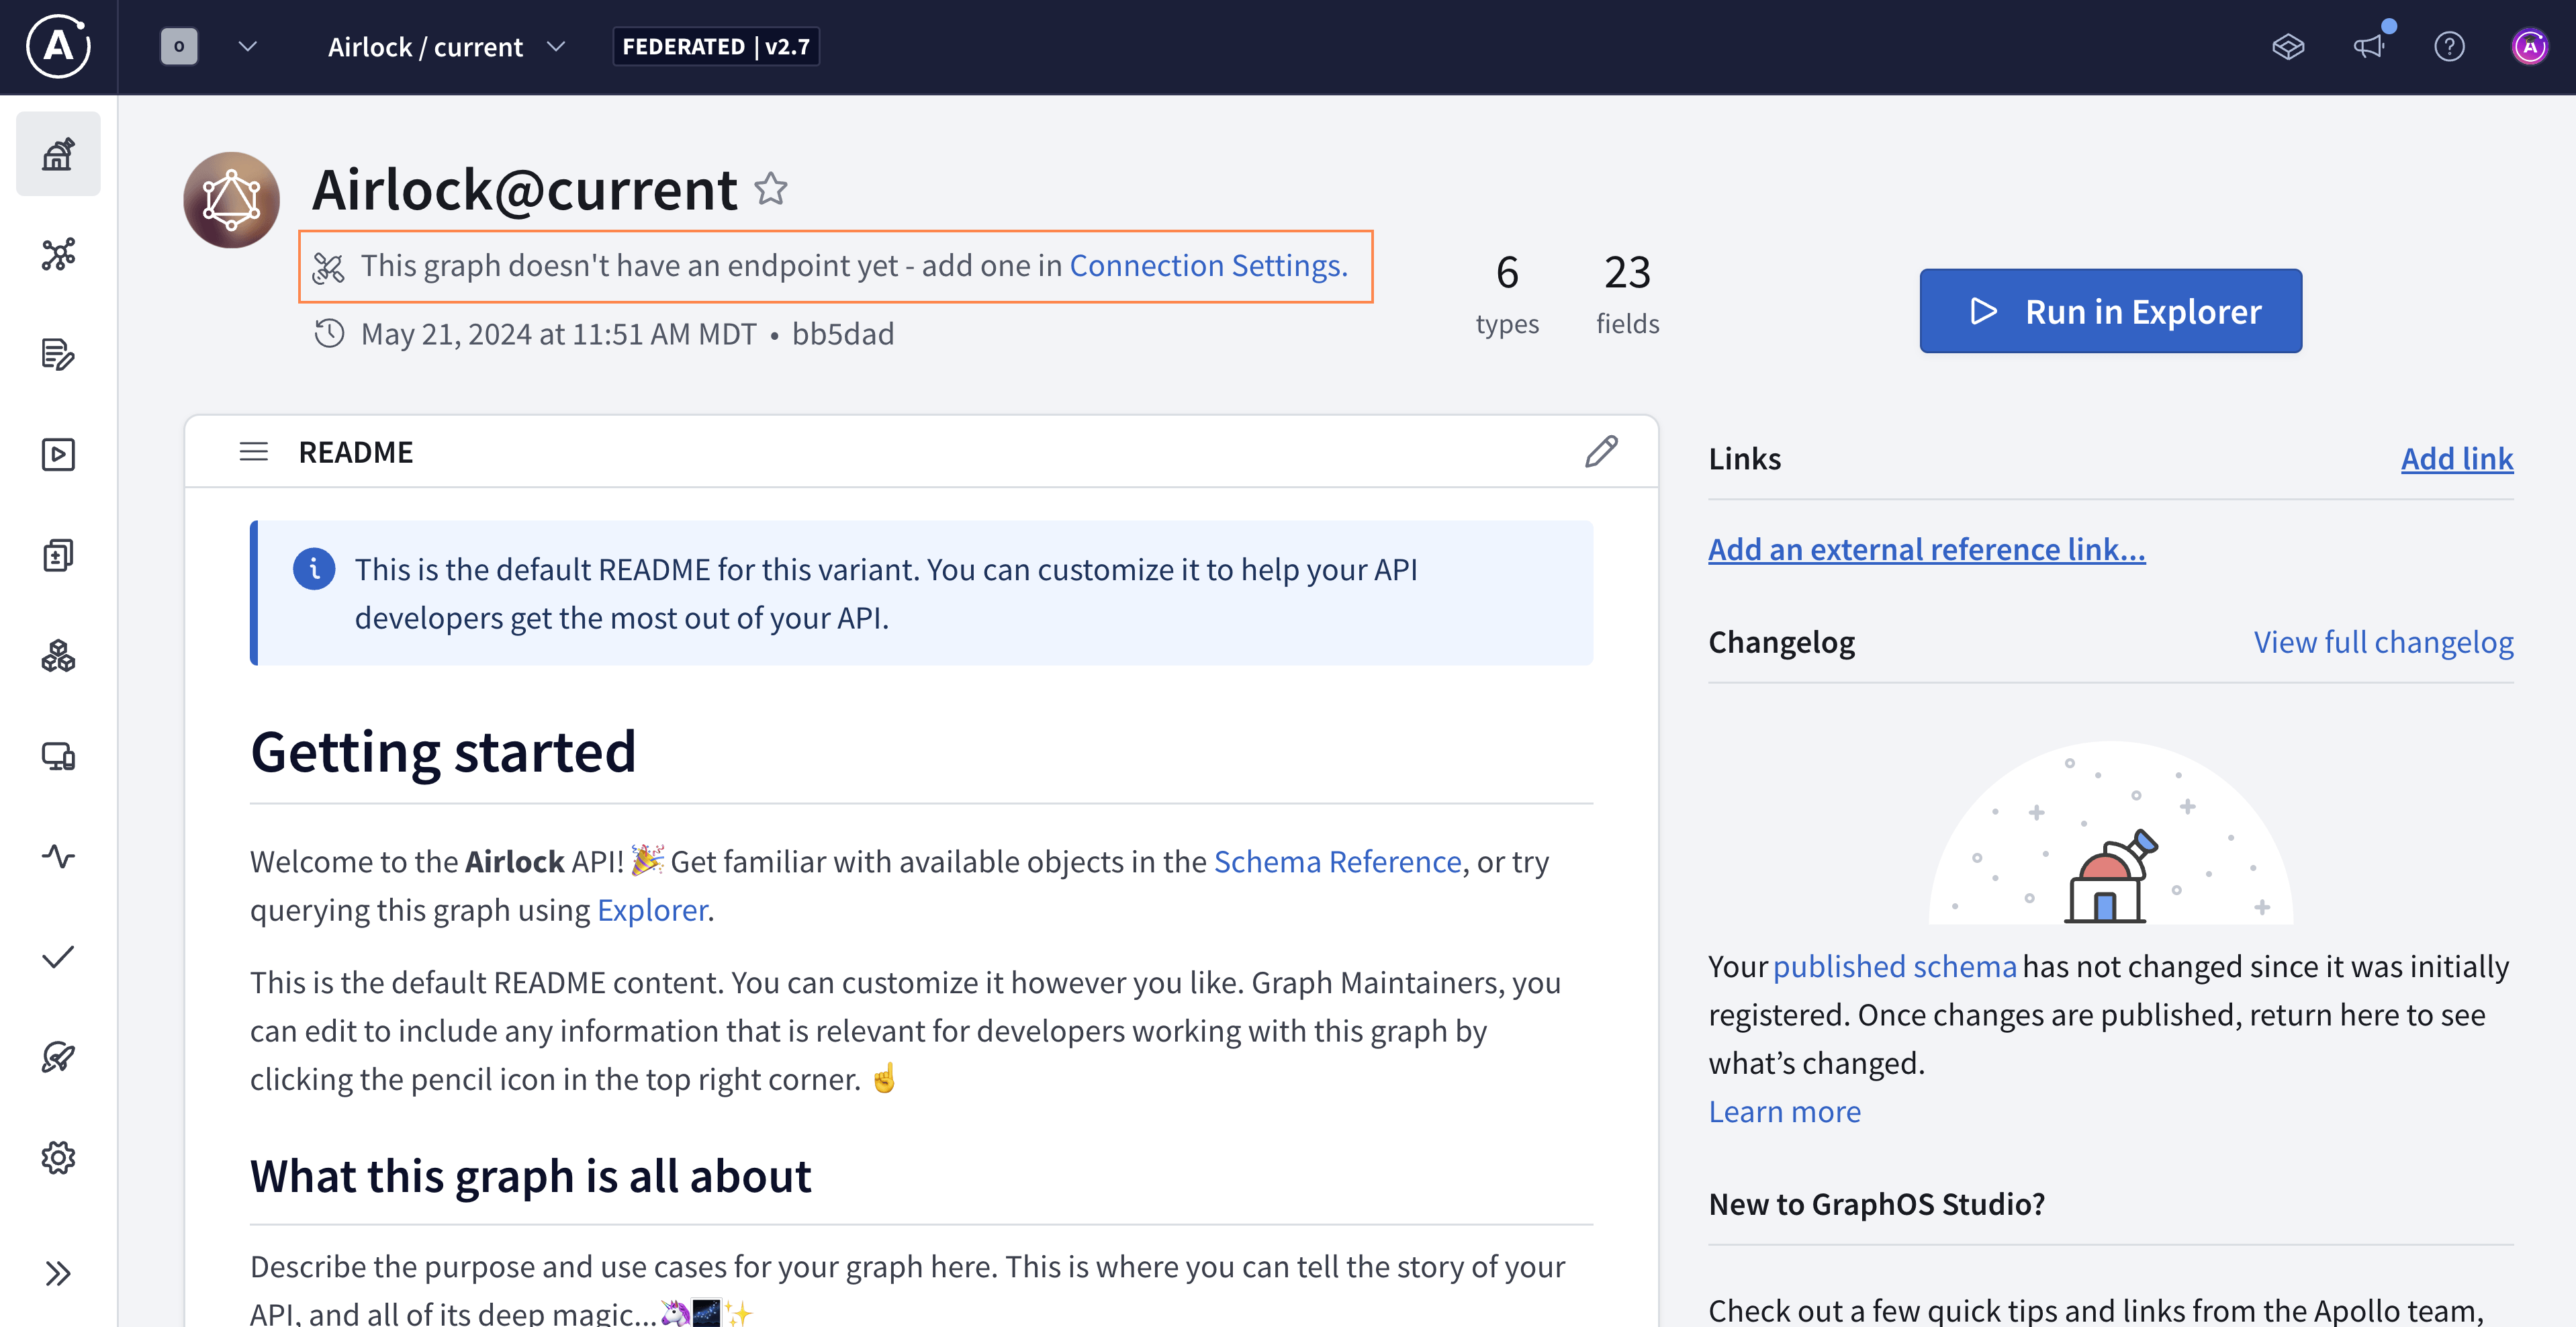
Task: Open the README section menu
Action: pos(253,452)
